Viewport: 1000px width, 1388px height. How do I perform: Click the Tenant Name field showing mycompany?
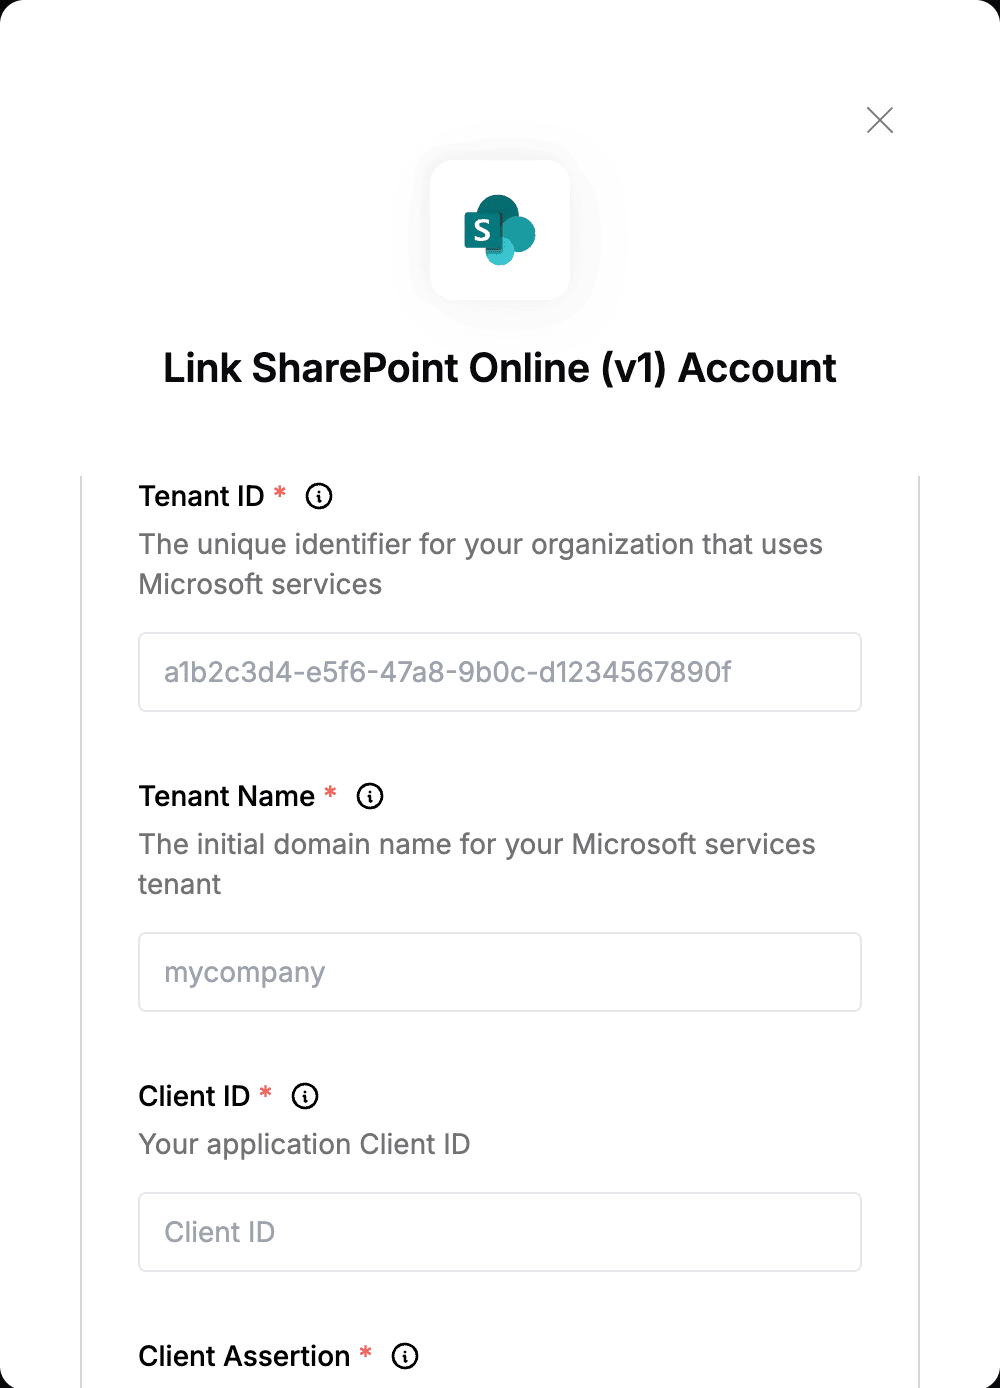[500, 972]
